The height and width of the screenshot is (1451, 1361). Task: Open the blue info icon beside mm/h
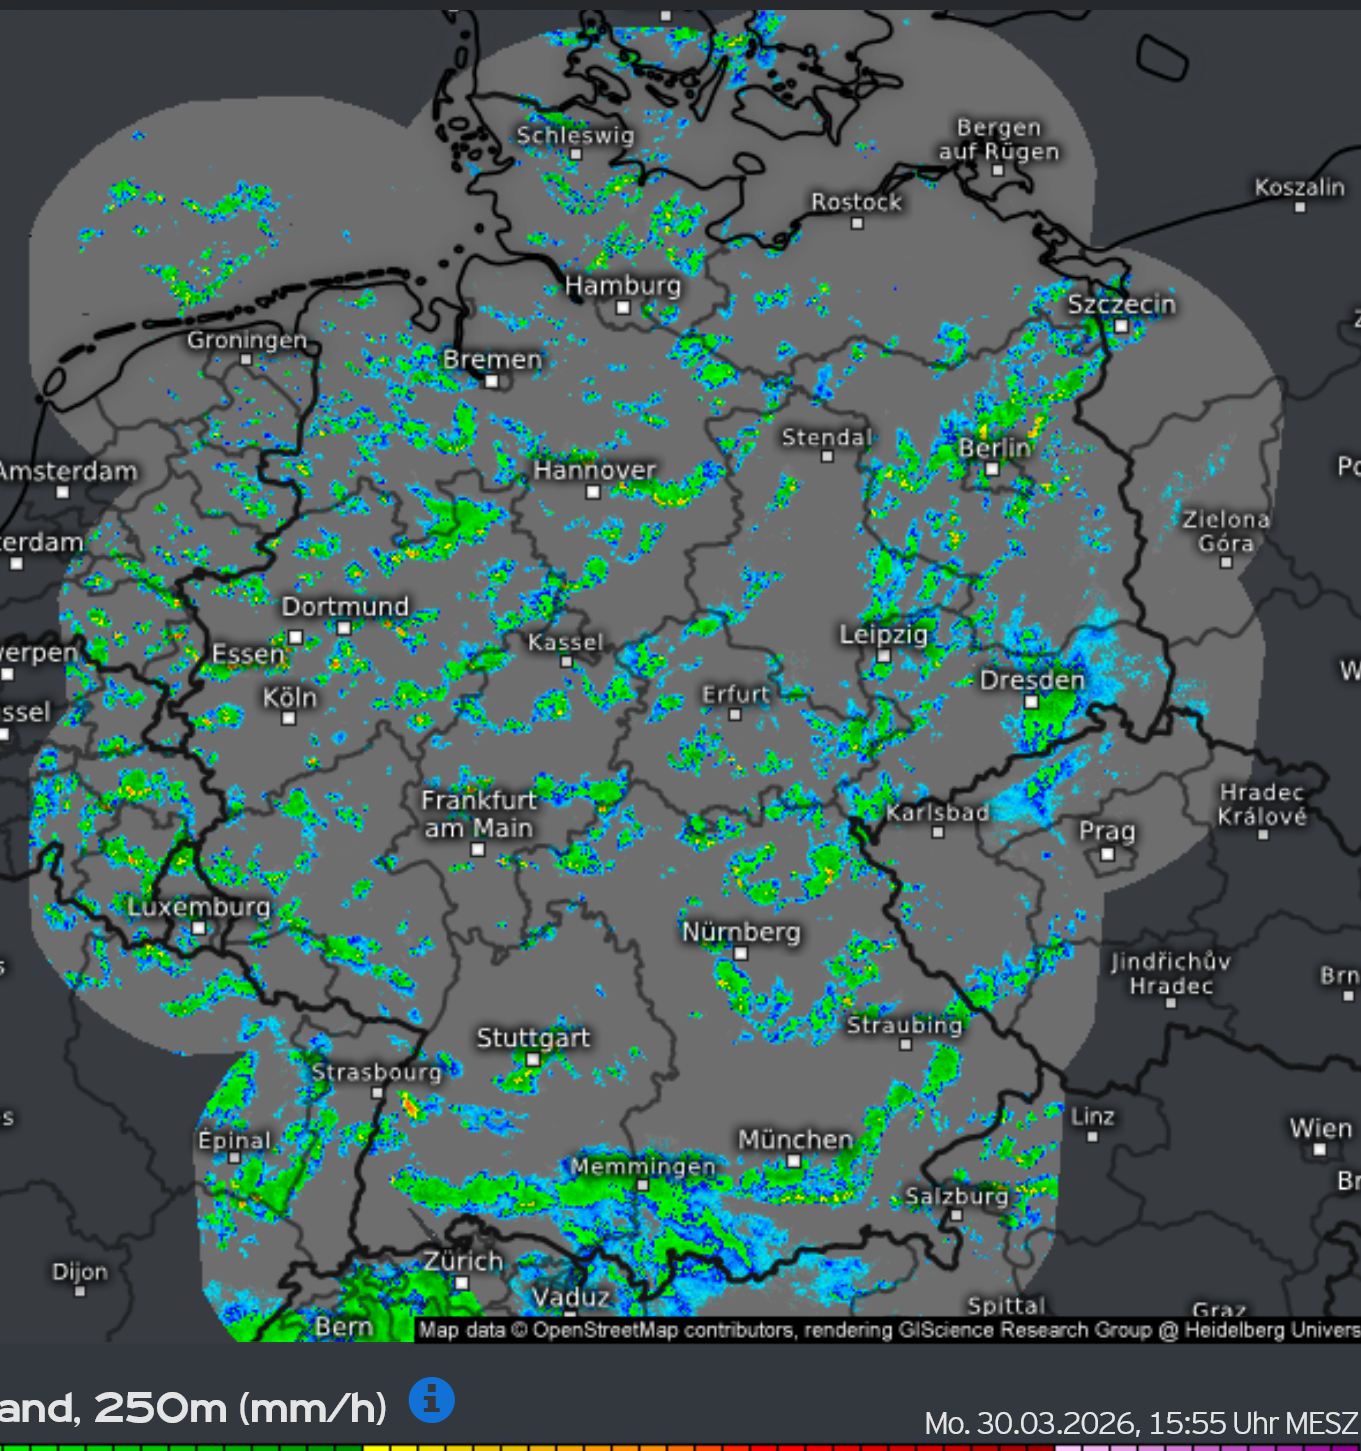pos(432,1400)
